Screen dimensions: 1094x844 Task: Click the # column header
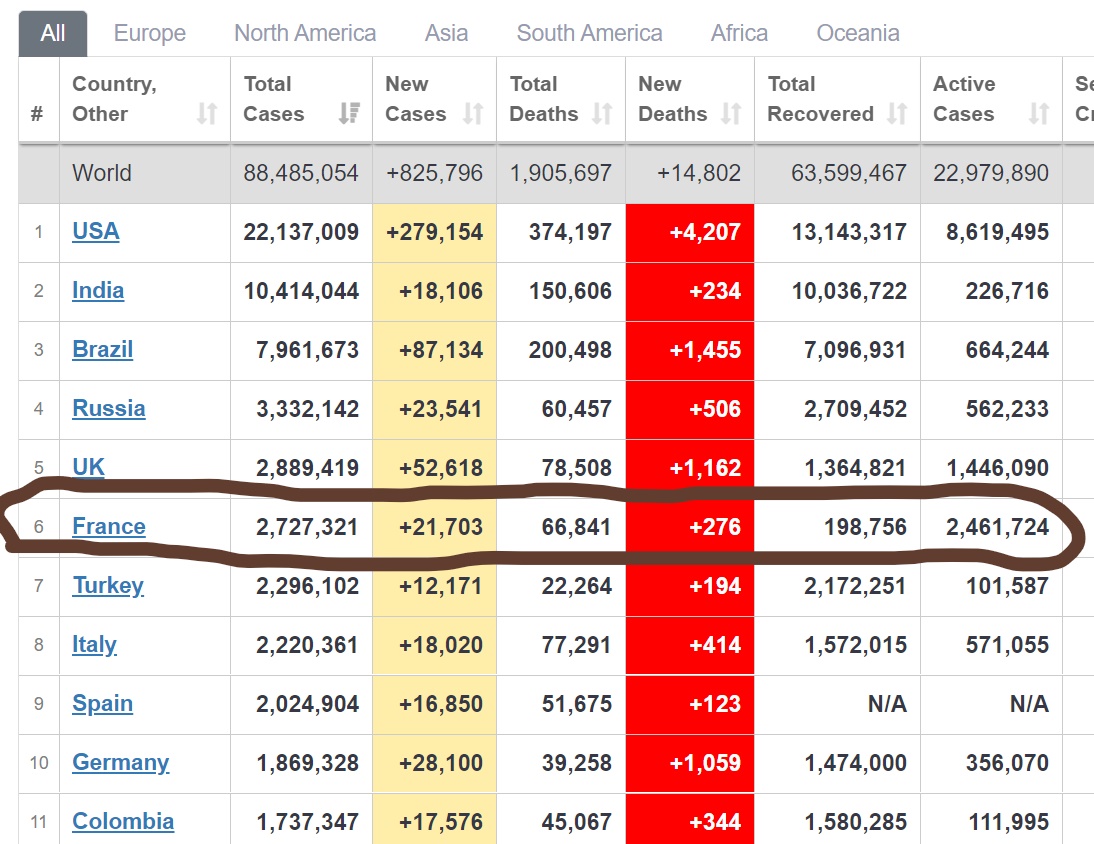pos(38,114)
